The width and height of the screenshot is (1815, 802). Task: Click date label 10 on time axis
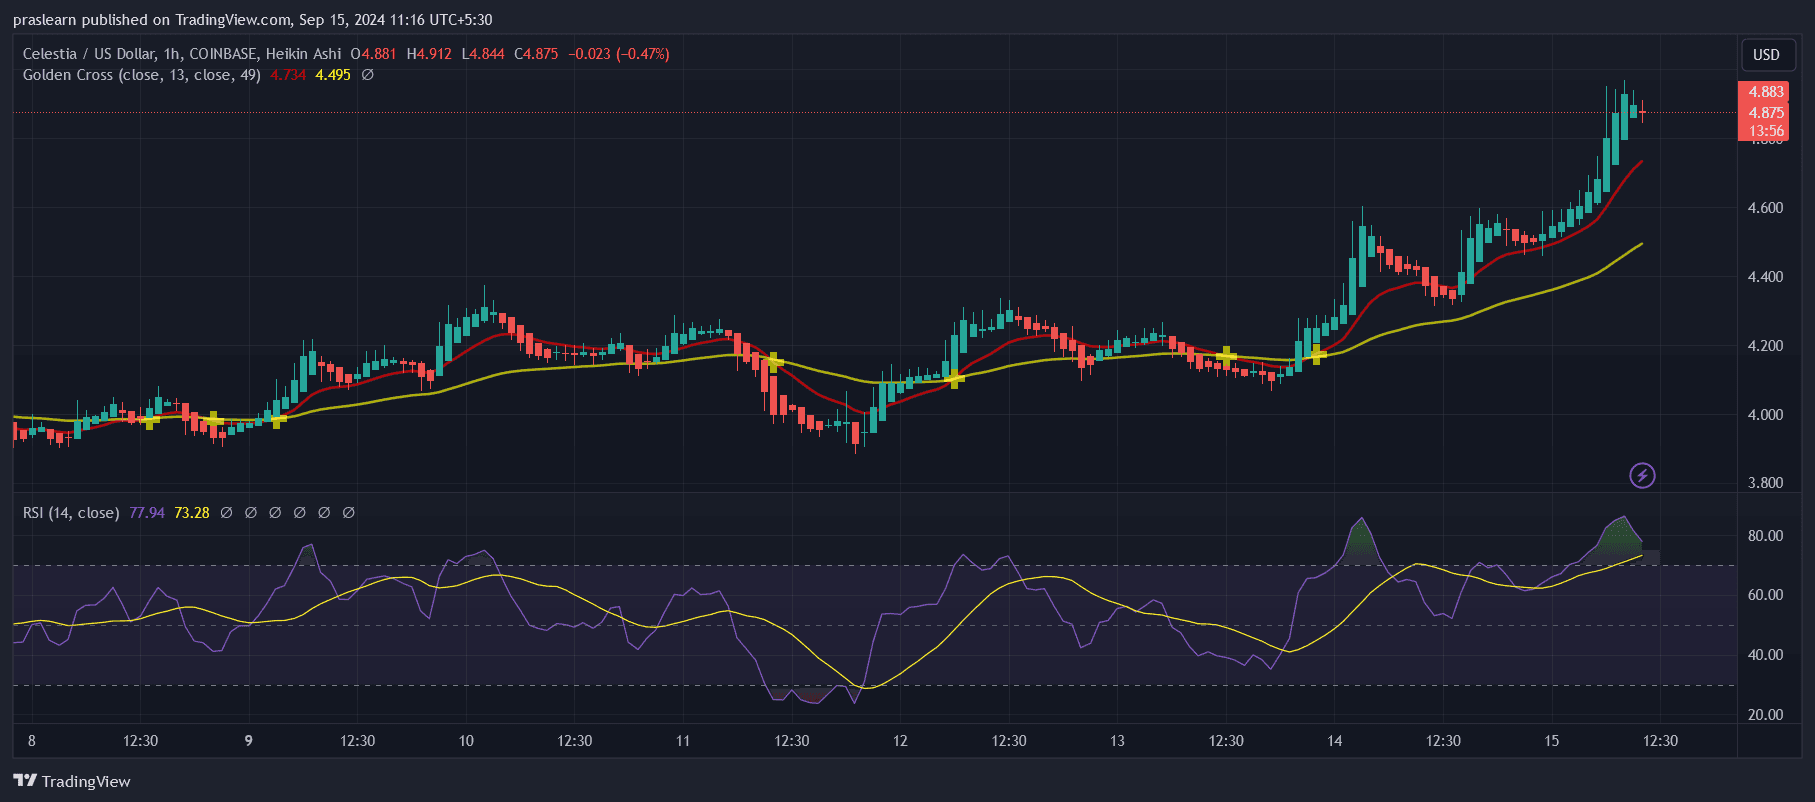point(466,741)
